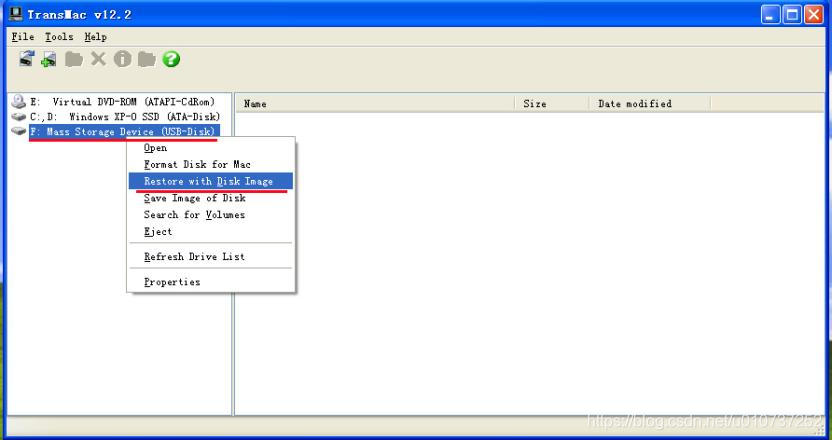
Task: Close the TransMac window
Action: pyautogui.click(x=813, y=14)
